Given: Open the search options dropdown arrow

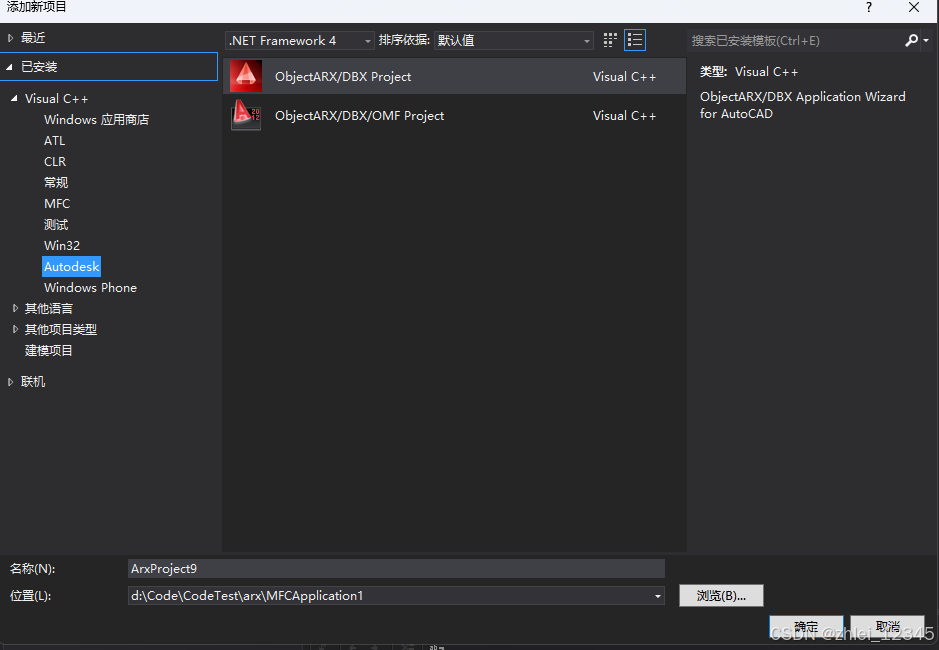Looking at the screenshot, I should tap(926, 40).
